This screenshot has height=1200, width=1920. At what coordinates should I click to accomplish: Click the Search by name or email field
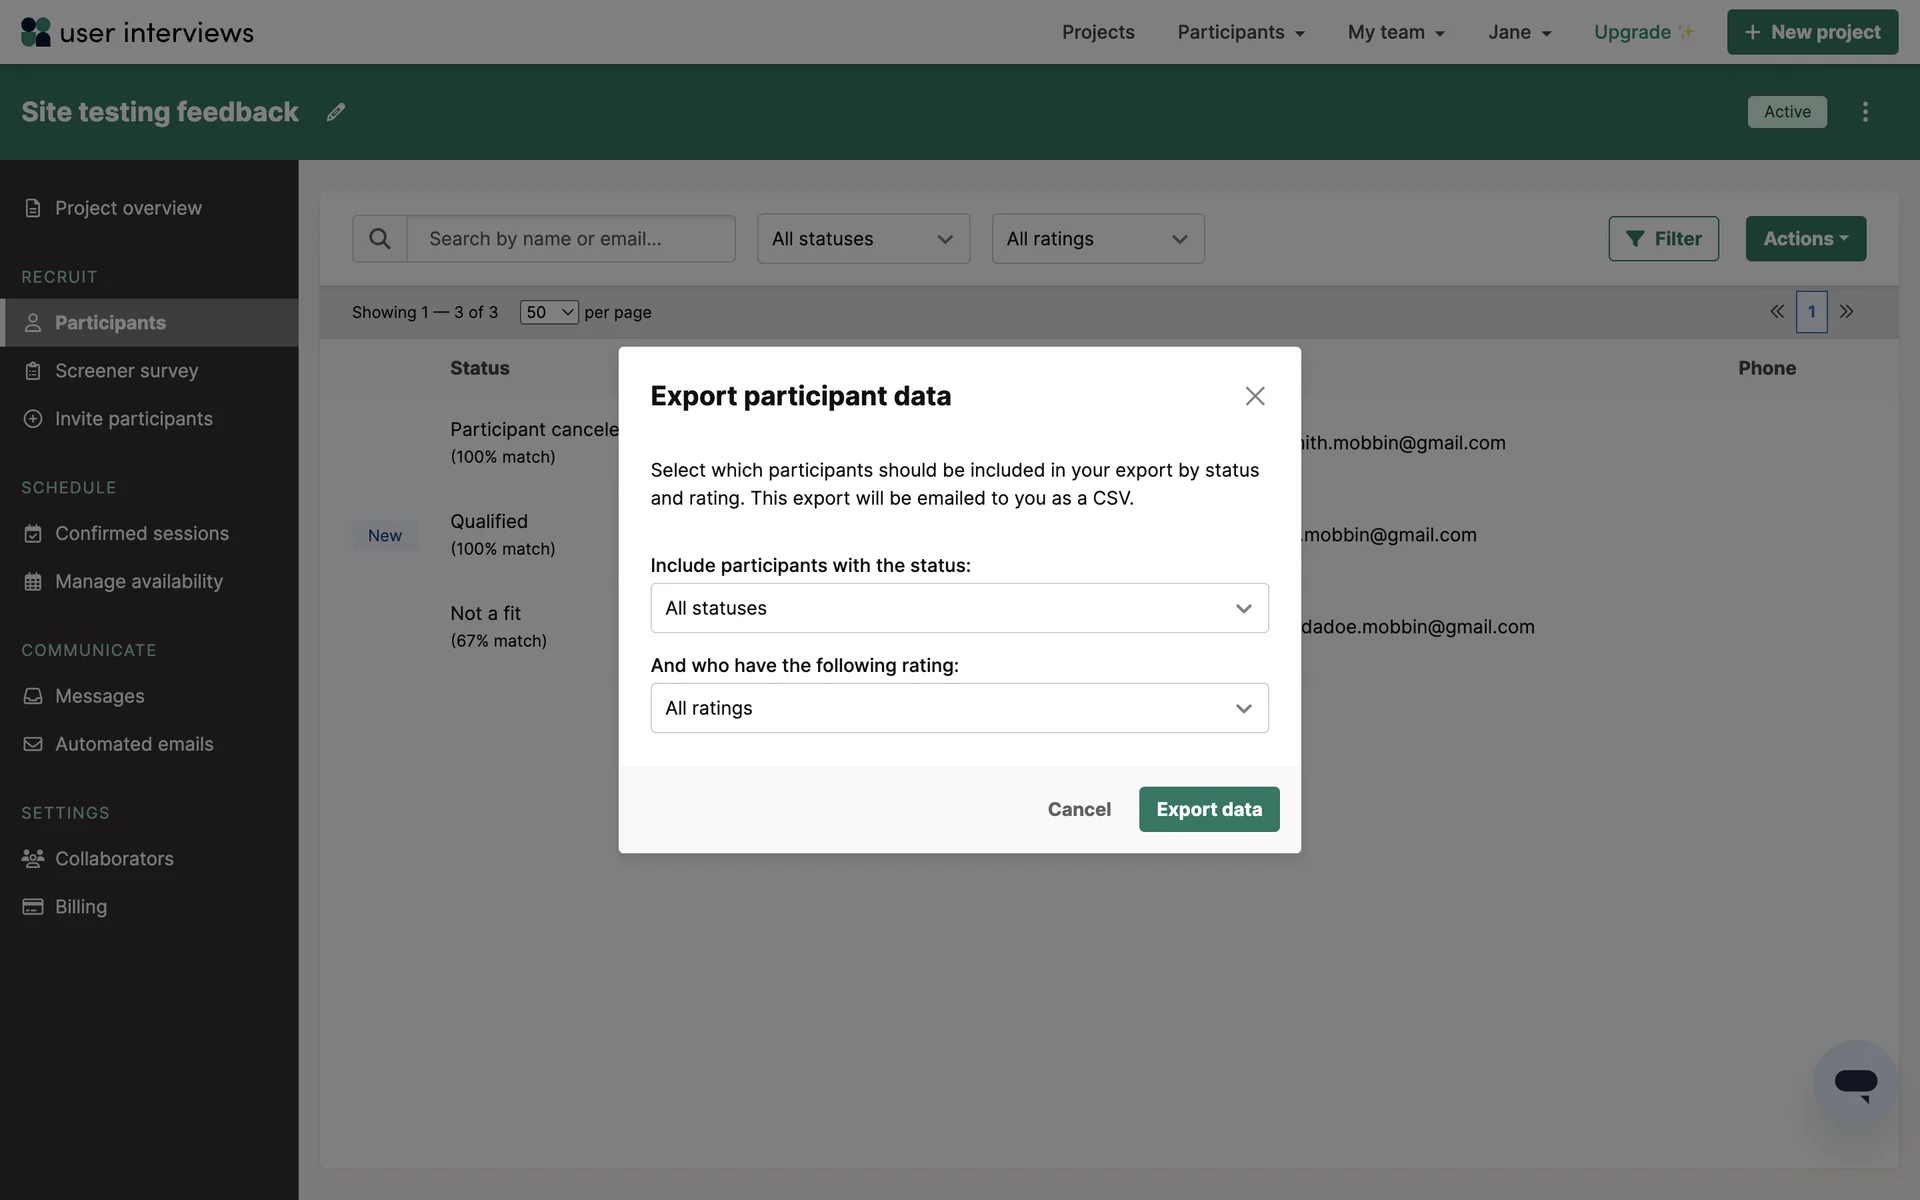[x=570, y=239]
